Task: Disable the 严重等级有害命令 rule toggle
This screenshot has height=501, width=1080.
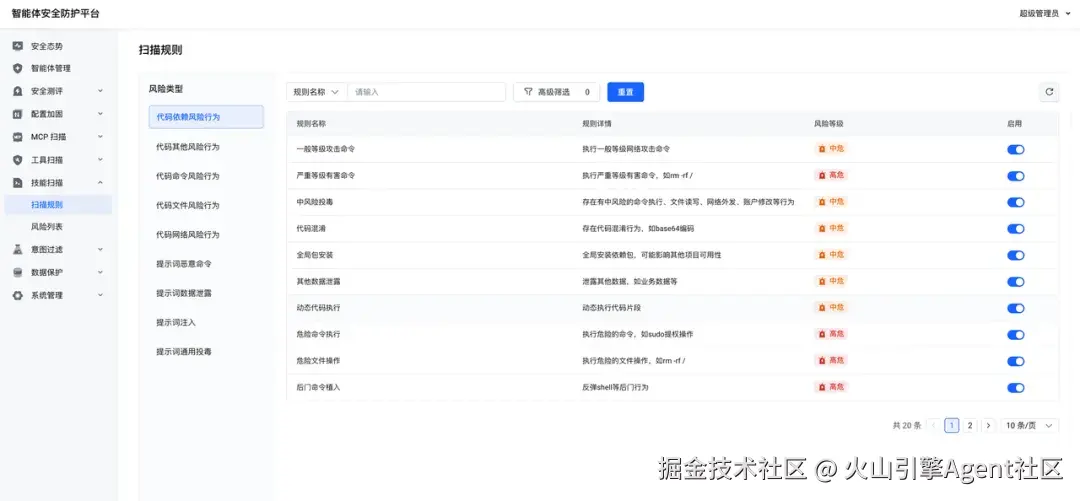Action: pos(1015,176)
